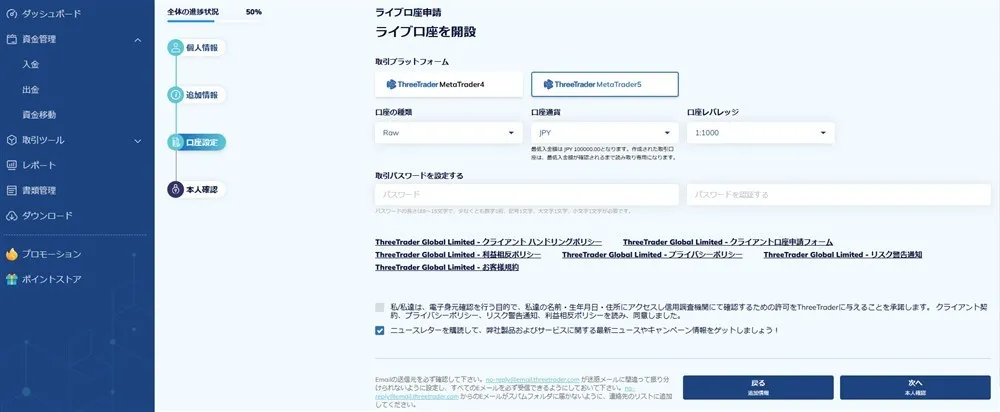Viewport: 1000px width, 412px height.
Task: Click the パスワード input field
Action: 527,195
